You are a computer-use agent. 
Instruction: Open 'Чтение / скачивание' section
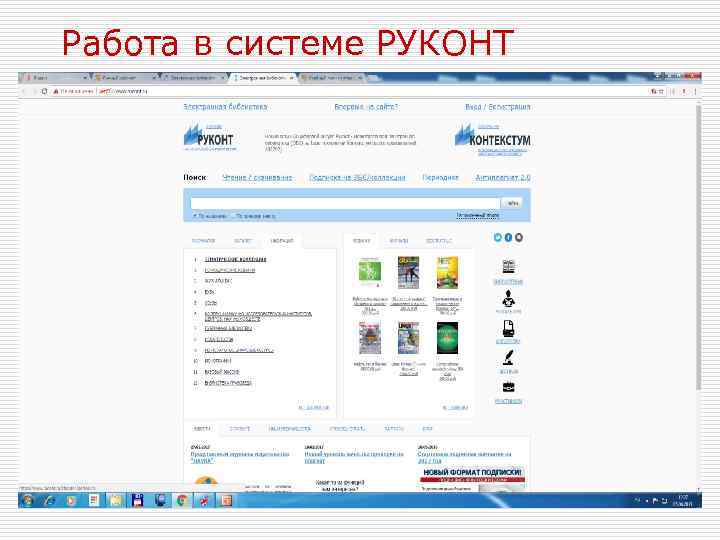point(257,177)
